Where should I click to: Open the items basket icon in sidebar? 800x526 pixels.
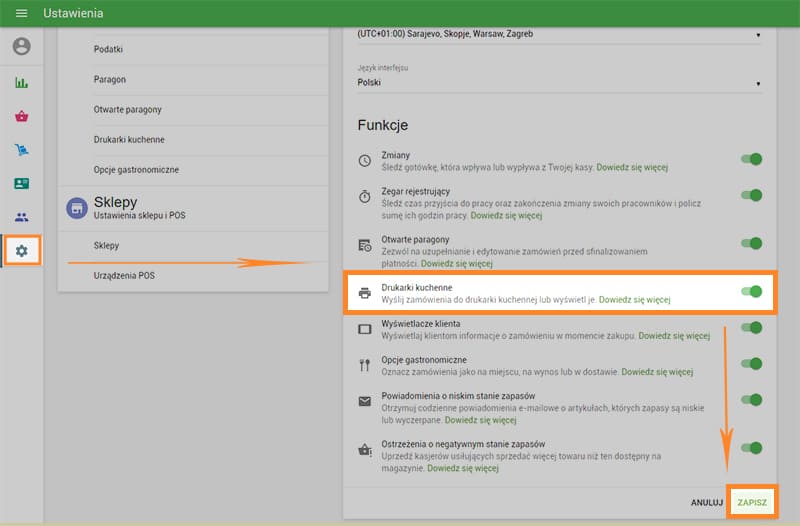click(22, 116)
